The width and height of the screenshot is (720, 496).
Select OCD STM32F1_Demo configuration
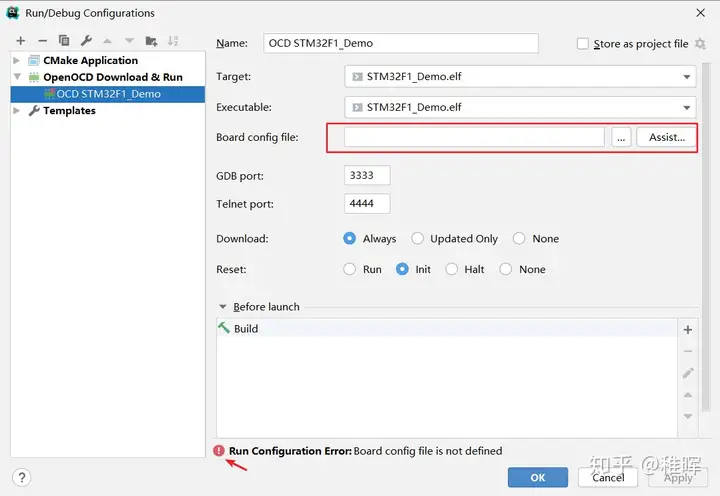(x=108, y=94)
